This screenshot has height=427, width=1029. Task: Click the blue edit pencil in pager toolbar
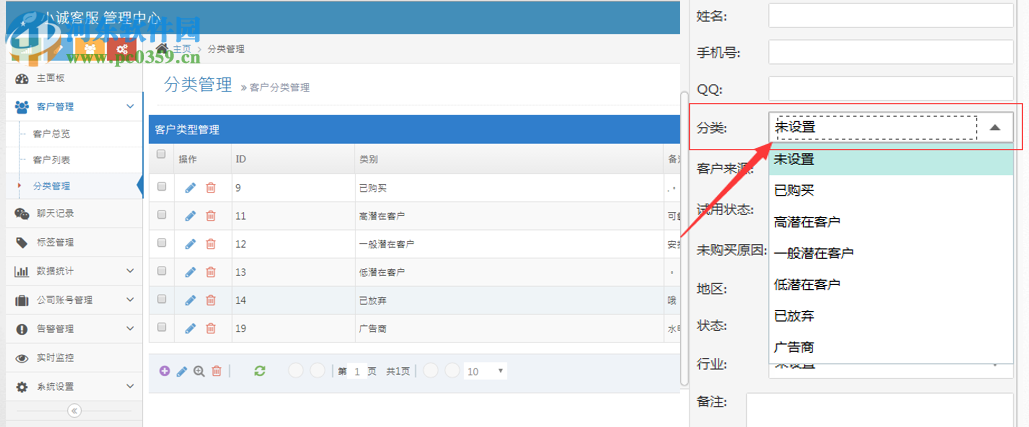click(182, 371)
